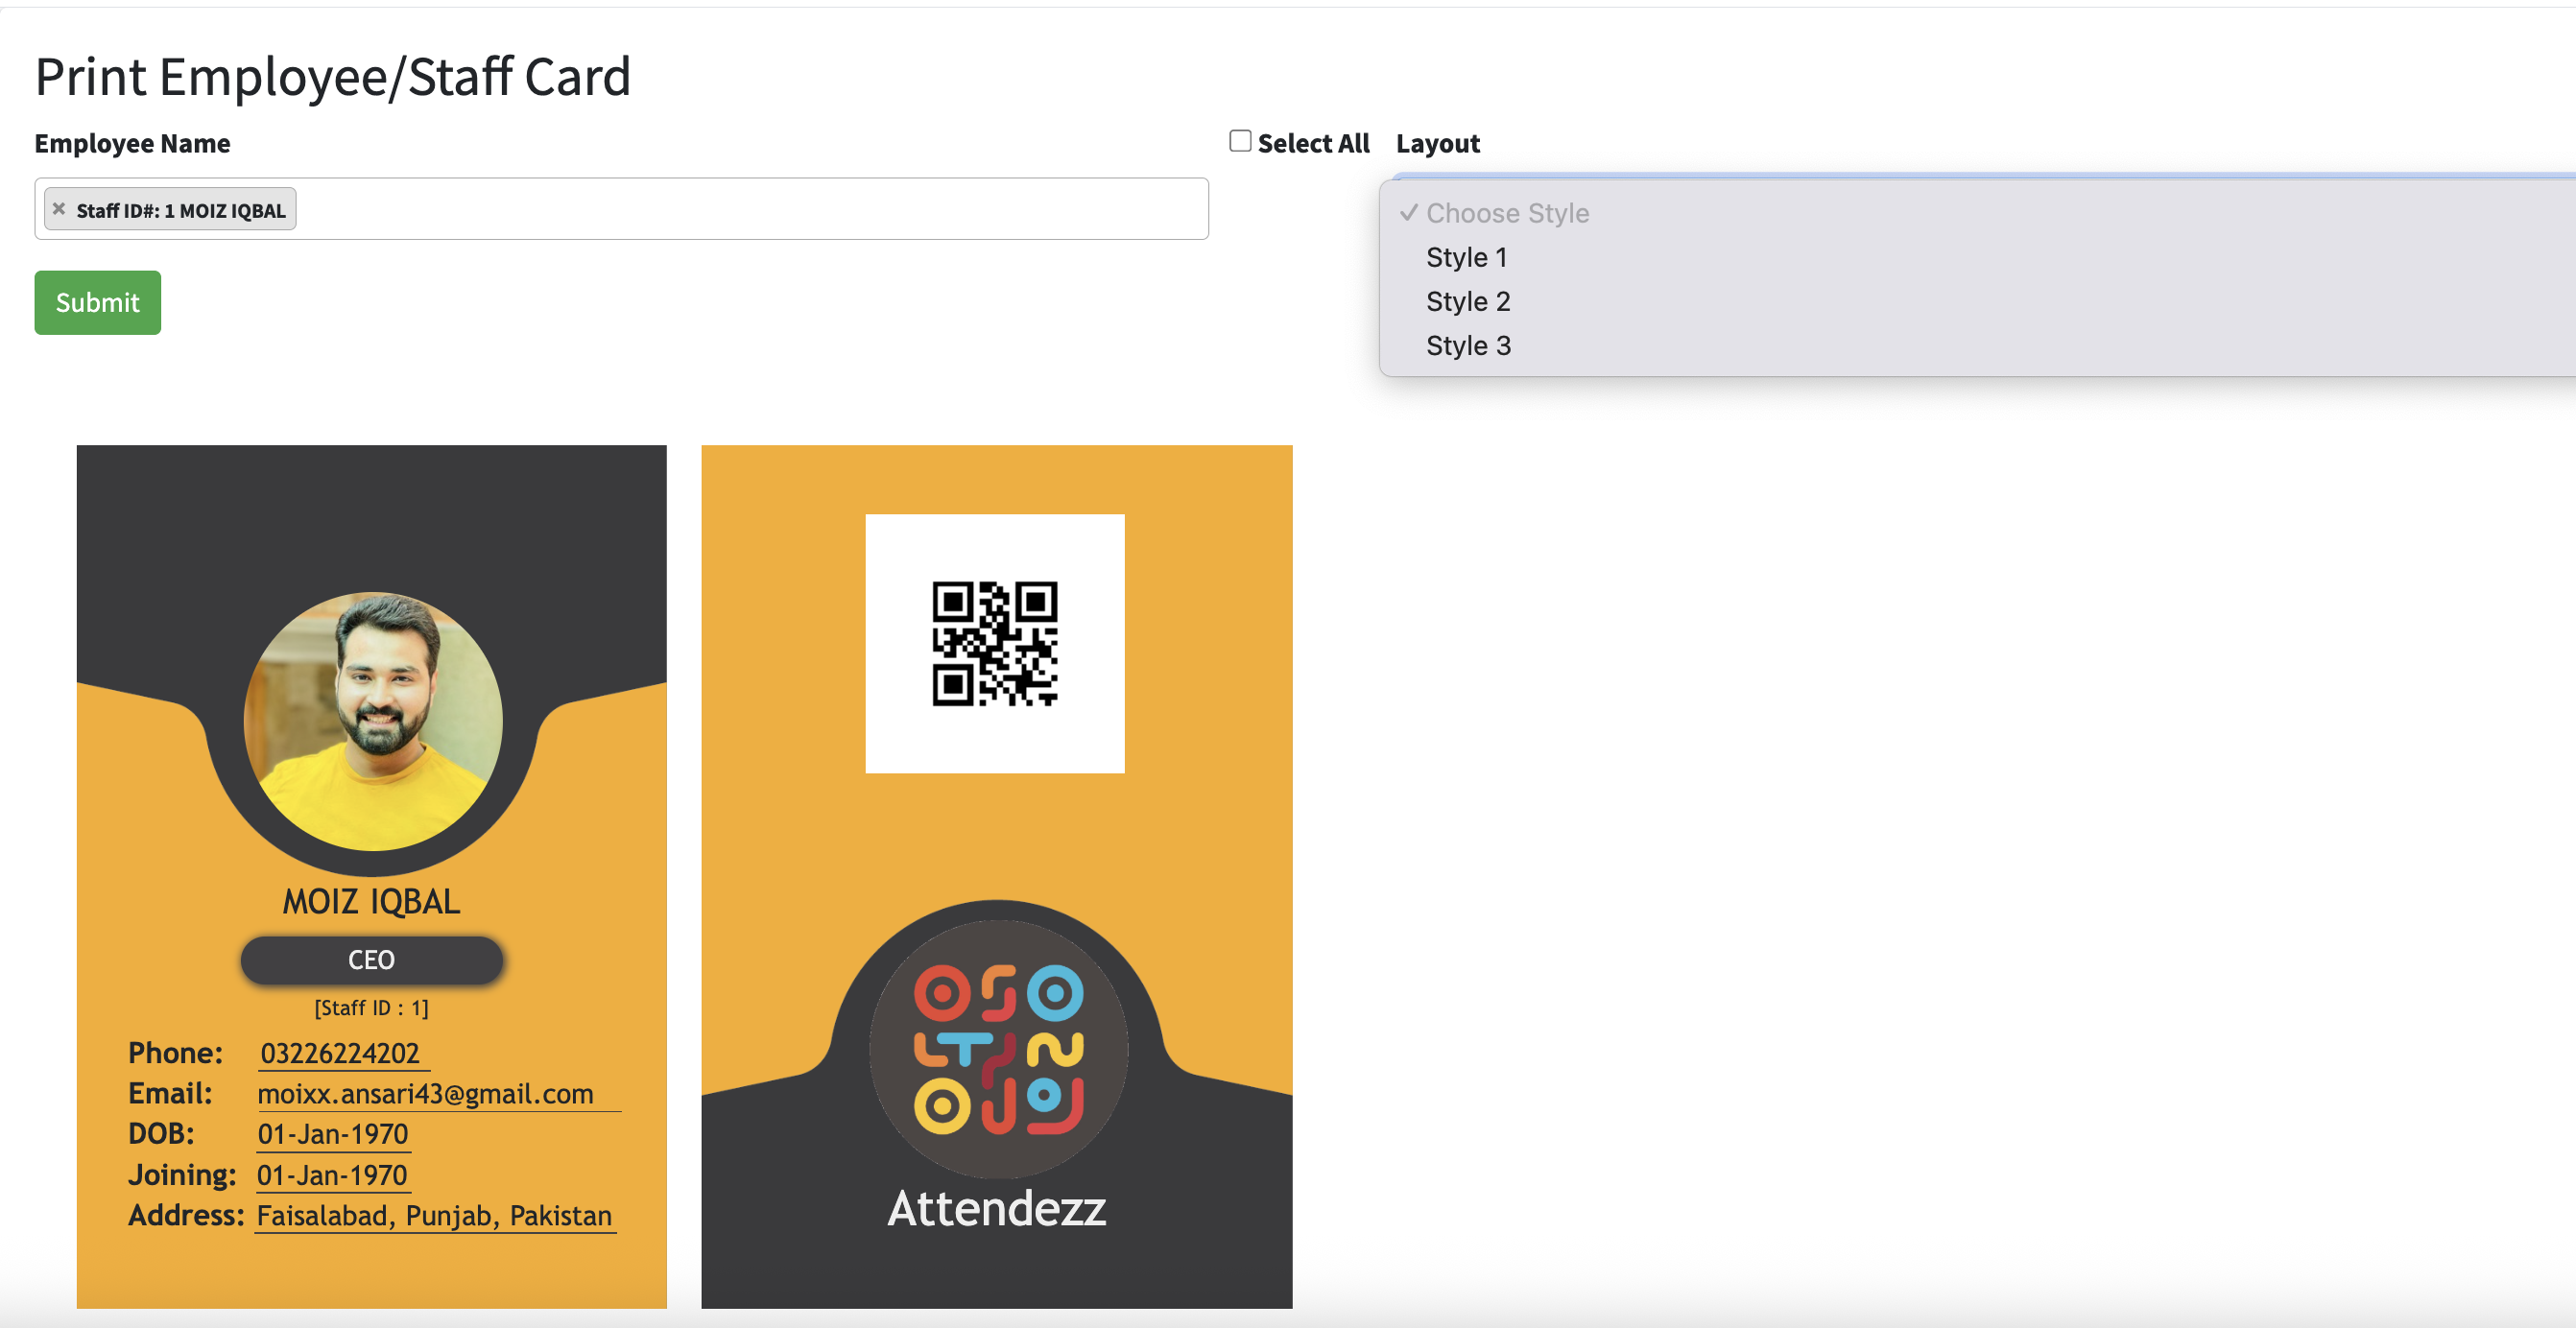Viewport: 2576px width, 1328px height.
Task: Click the phone number 03226224202
Action: tap(340, 1053)
